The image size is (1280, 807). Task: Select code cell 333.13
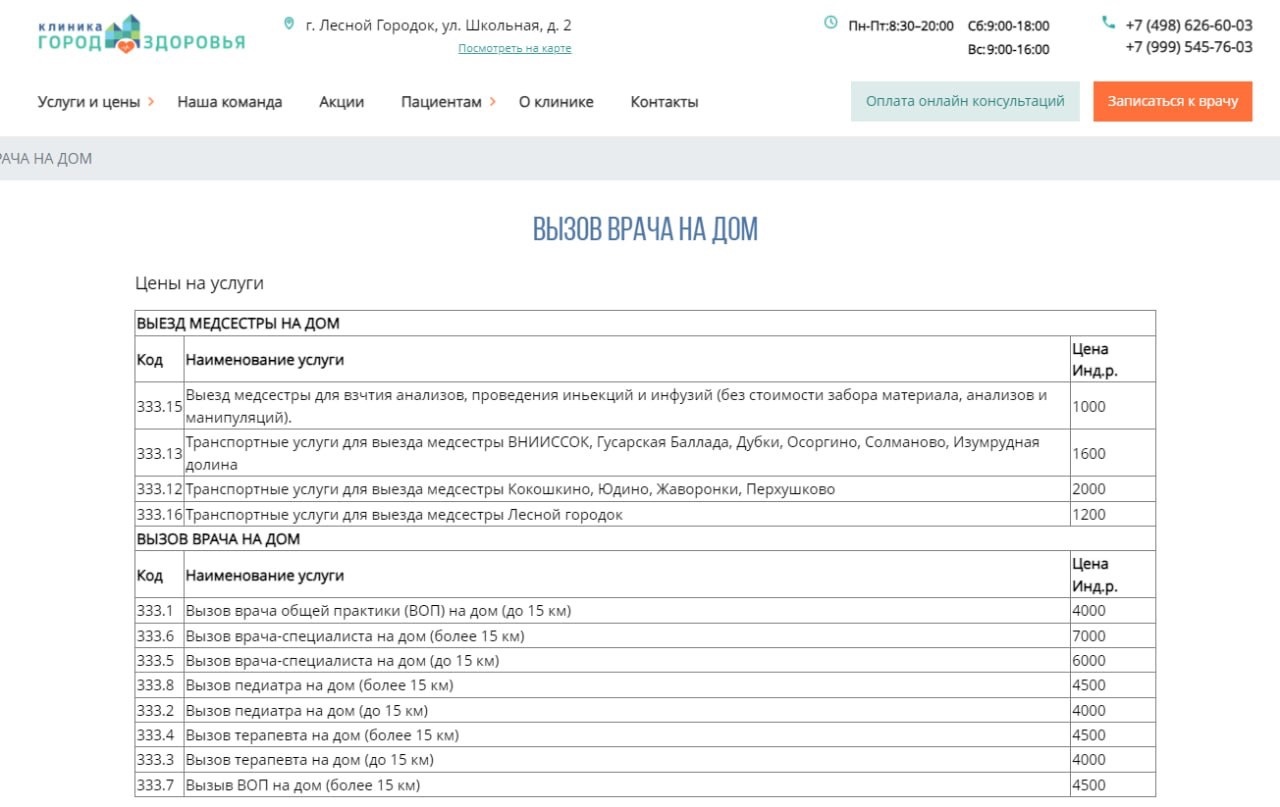160,453
